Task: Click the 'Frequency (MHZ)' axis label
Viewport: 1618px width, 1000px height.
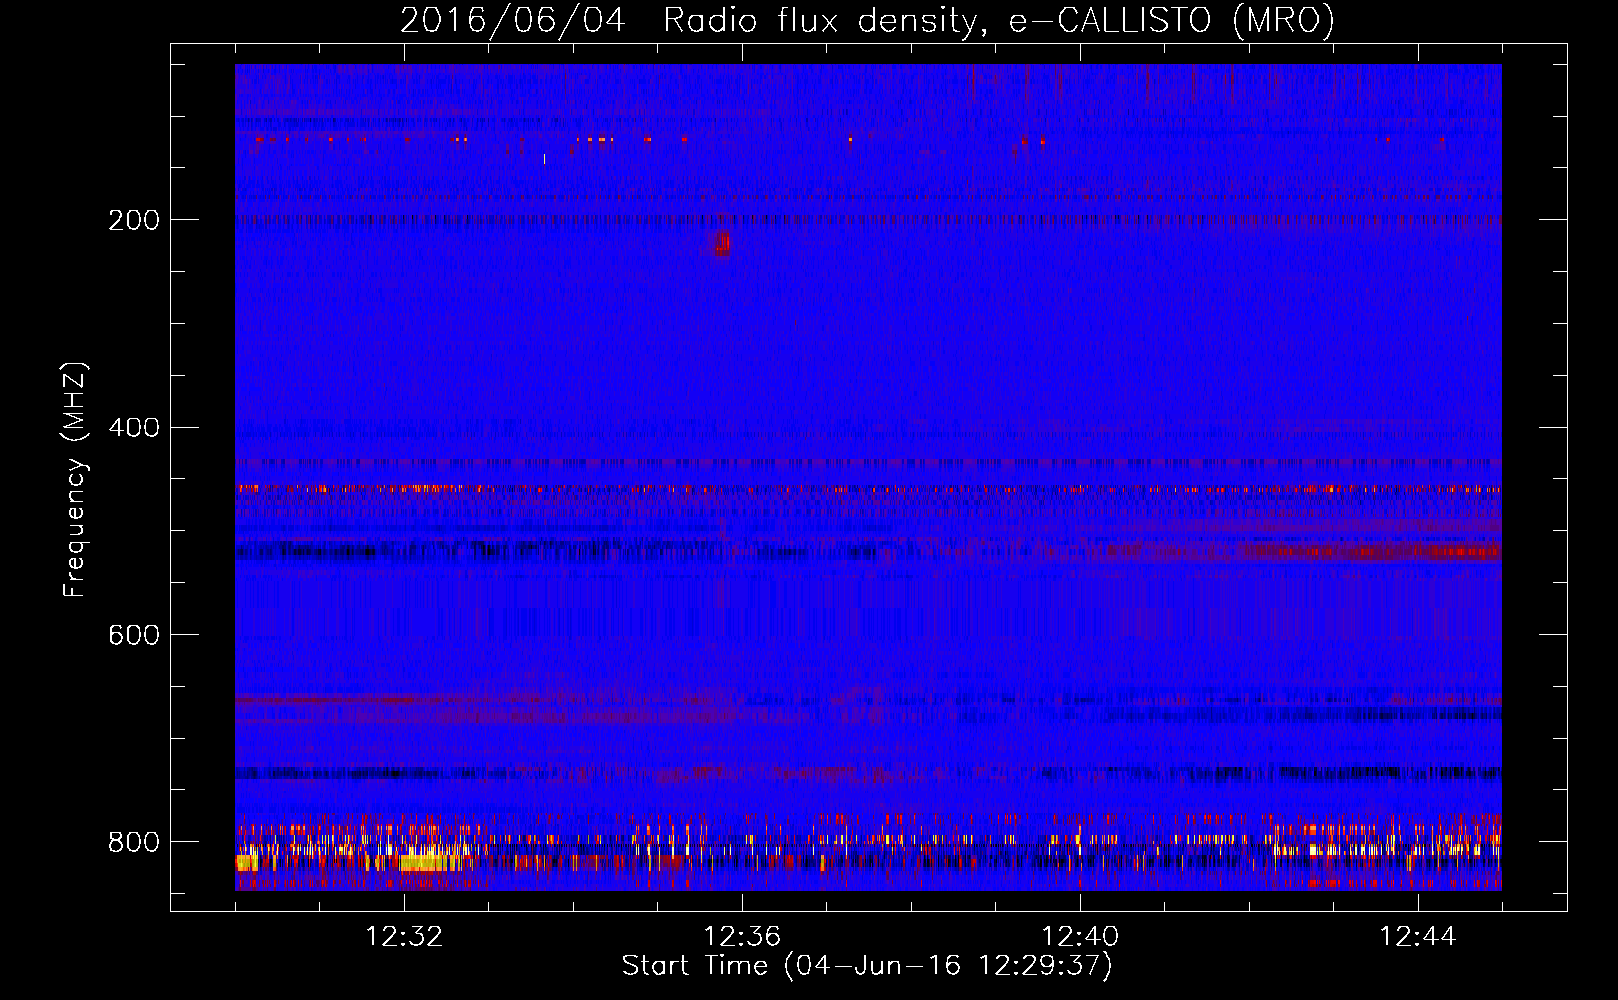Action: 74,480
